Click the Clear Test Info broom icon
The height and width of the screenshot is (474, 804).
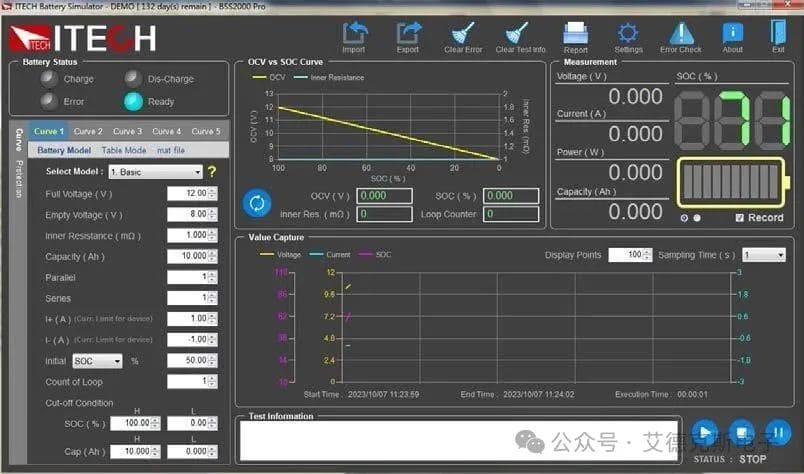point(520,33)
